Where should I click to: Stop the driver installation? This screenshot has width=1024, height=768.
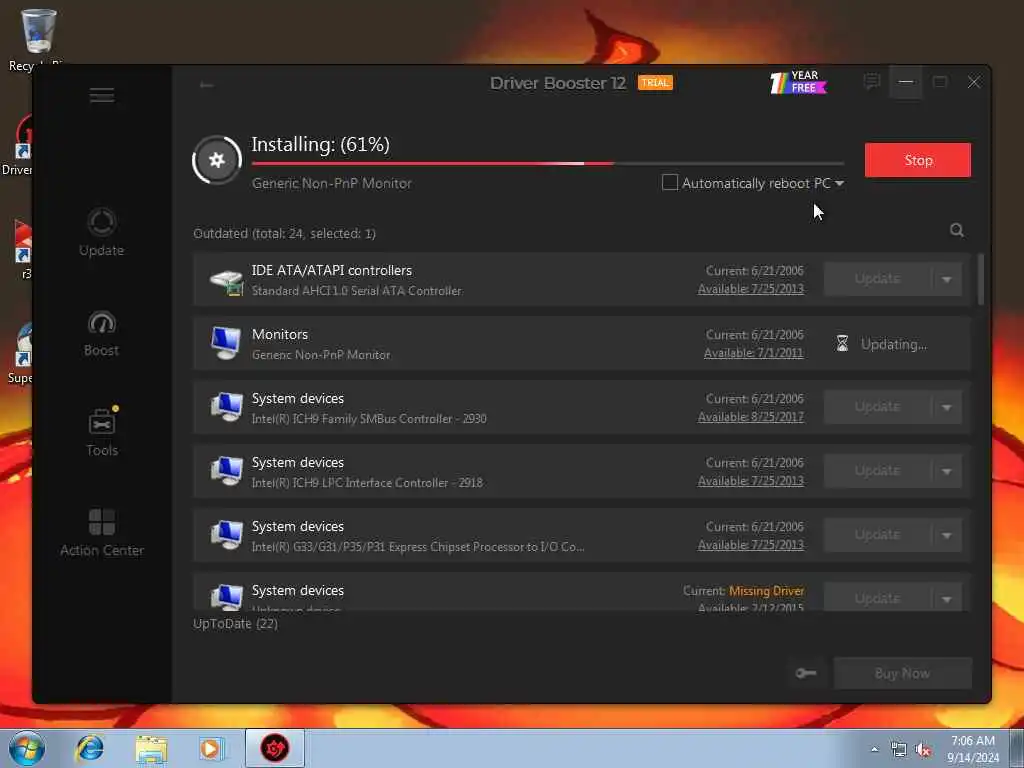pos(918,160)
